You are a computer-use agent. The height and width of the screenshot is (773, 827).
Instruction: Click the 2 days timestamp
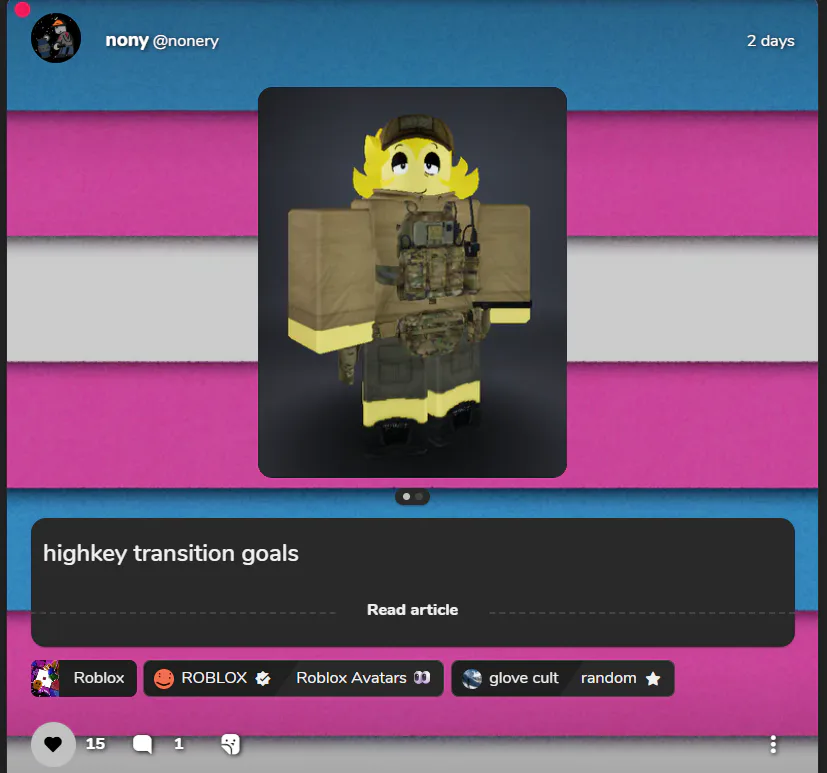click(771, 41)
